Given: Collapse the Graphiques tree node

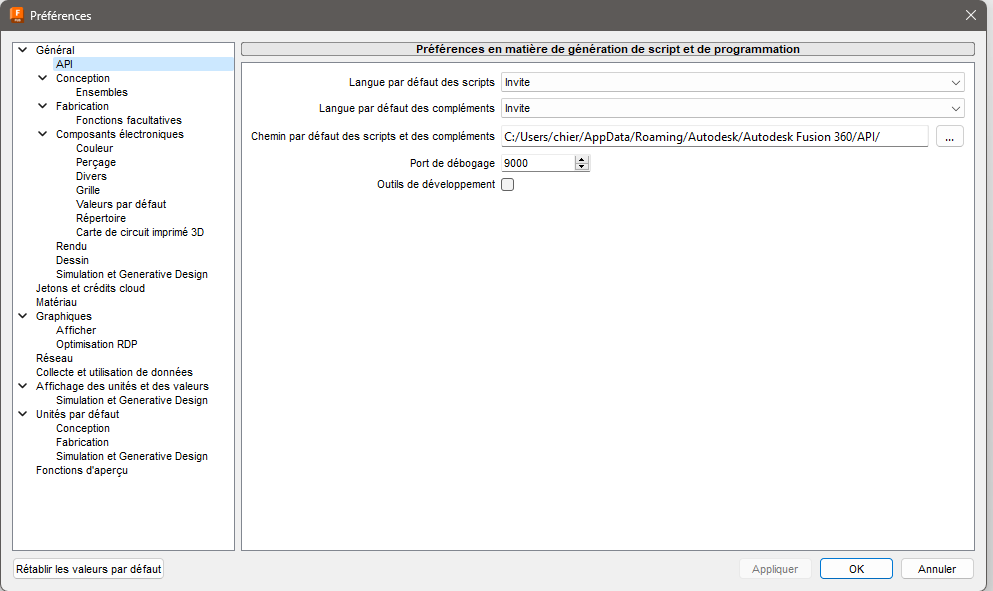Looking at the screenshot, I should tap(23, 315).
